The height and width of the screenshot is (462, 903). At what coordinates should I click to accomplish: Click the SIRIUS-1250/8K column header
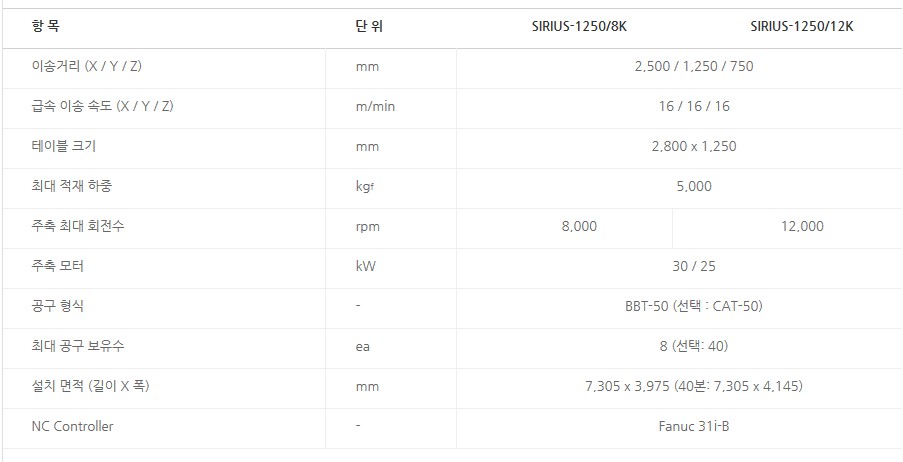tap(578, 27)
